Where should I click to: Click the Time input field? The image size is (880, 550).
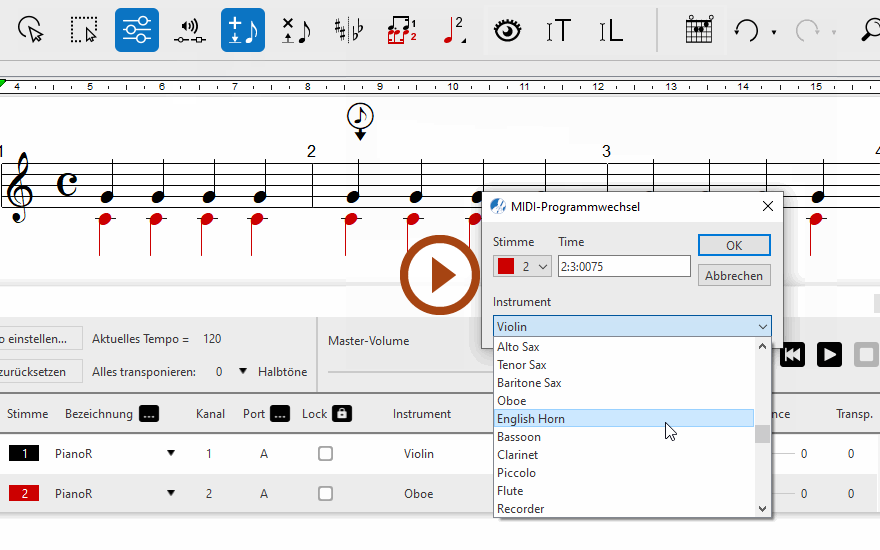(623, 266)
